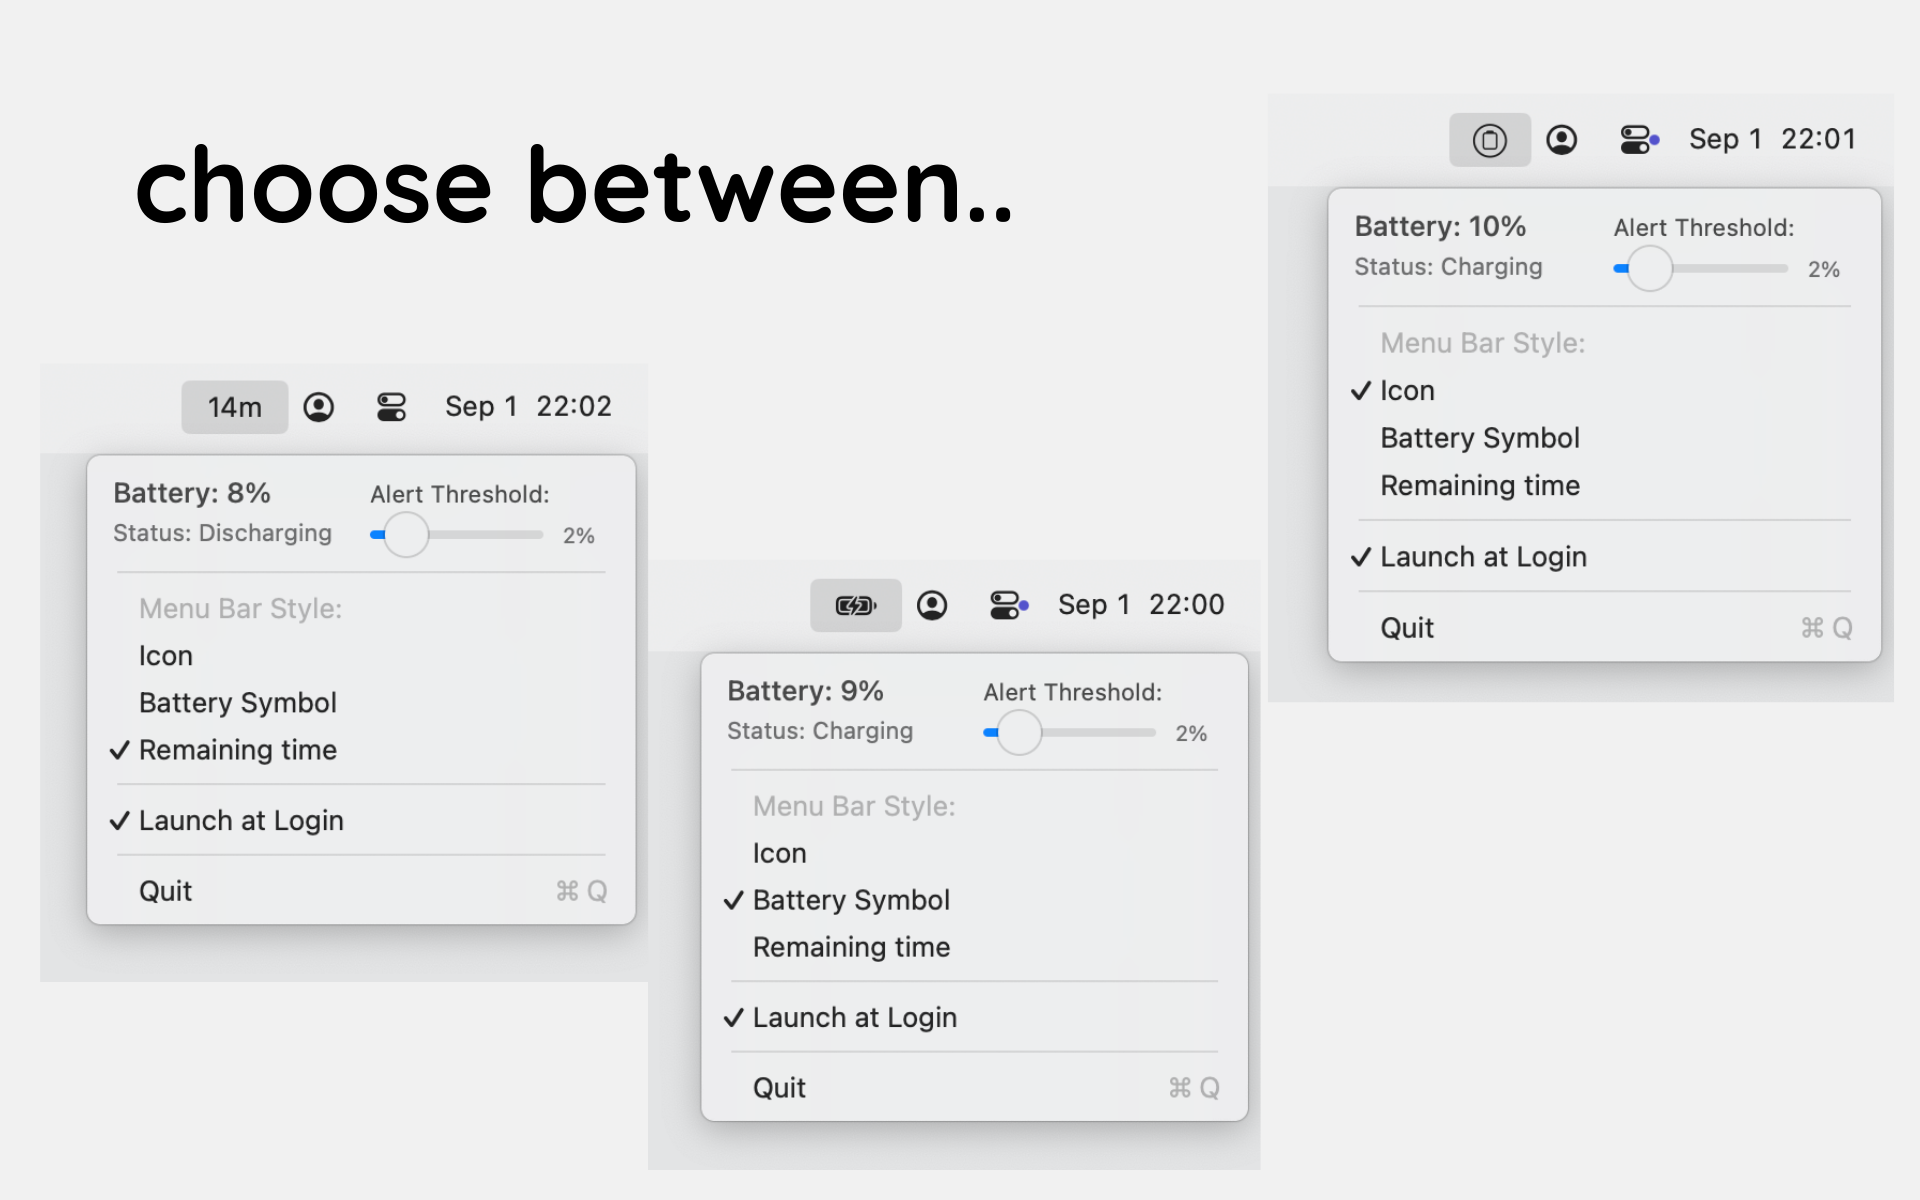Viewport: 1920px width, 1200px height.
Task: Click the round battery app icon beside 22:01
Action: [x=1489, y=140]
